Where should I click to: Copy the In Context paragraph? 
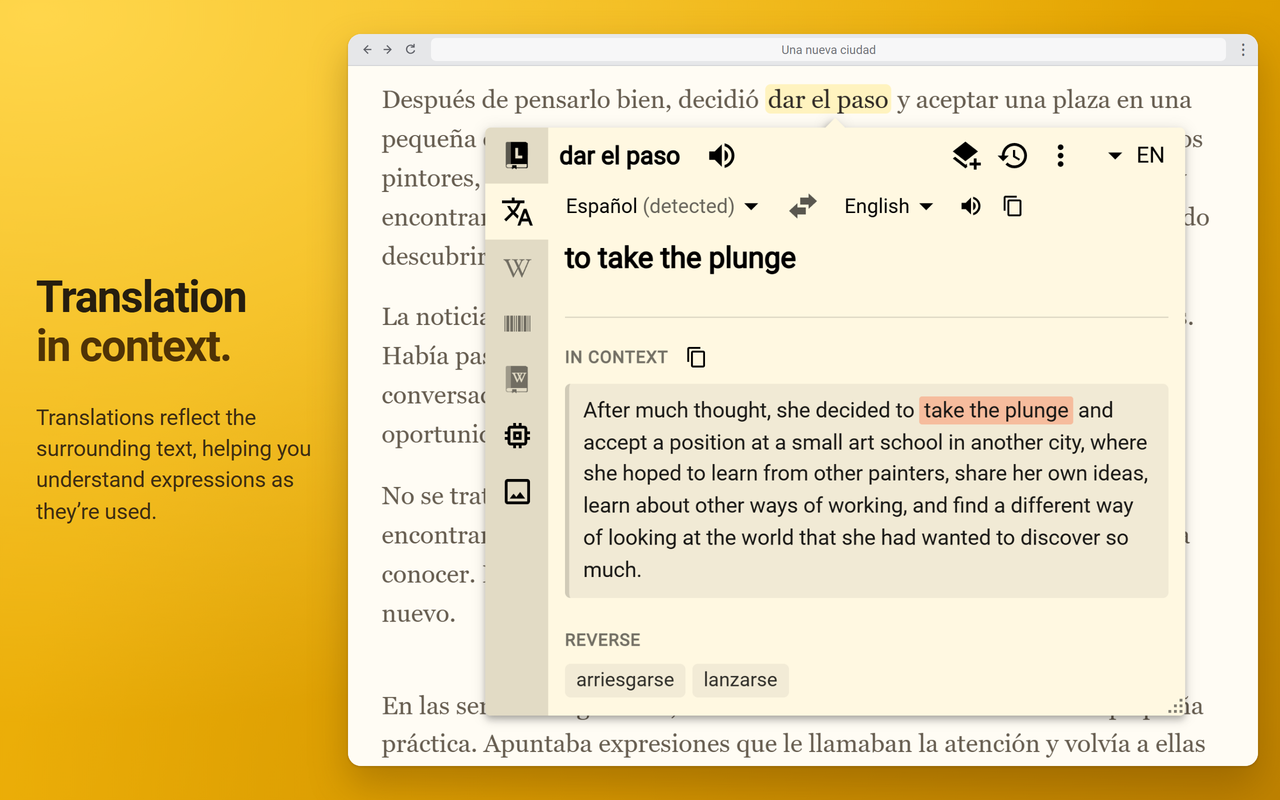coord(696,357)
